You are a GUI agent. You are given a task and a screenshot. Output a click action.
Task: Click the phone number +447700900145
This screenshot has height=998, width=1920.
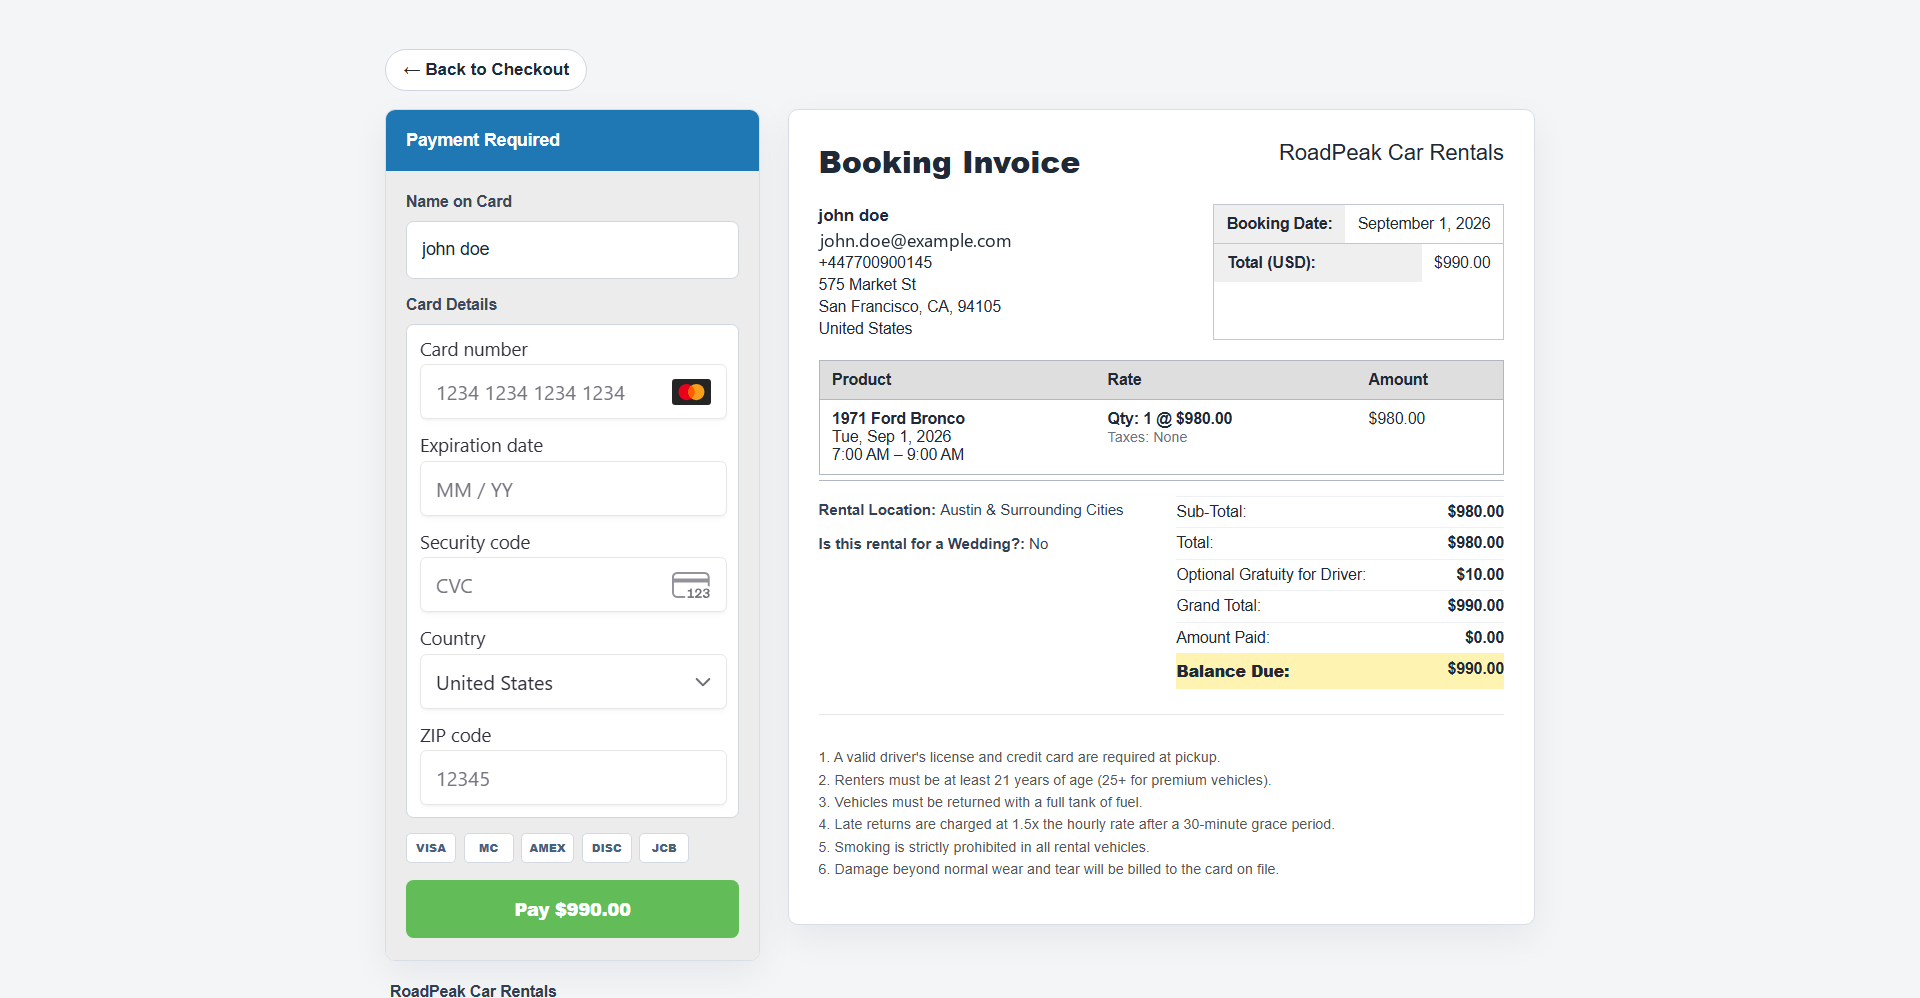tap(875, 263)
